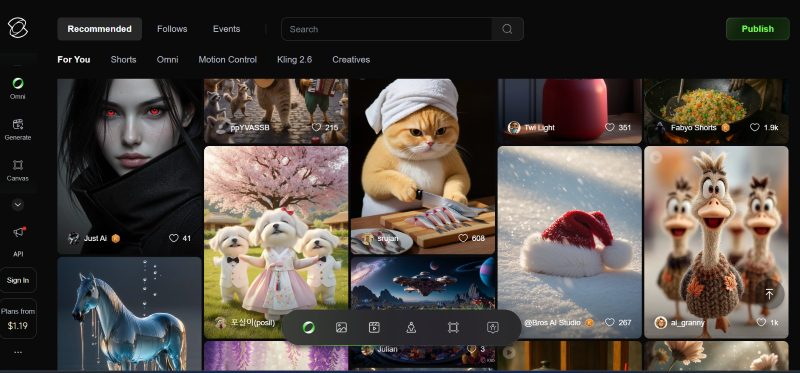Like the cat post with 608 likes
This screenshot has width=800, height=373.
coord(463,238)
